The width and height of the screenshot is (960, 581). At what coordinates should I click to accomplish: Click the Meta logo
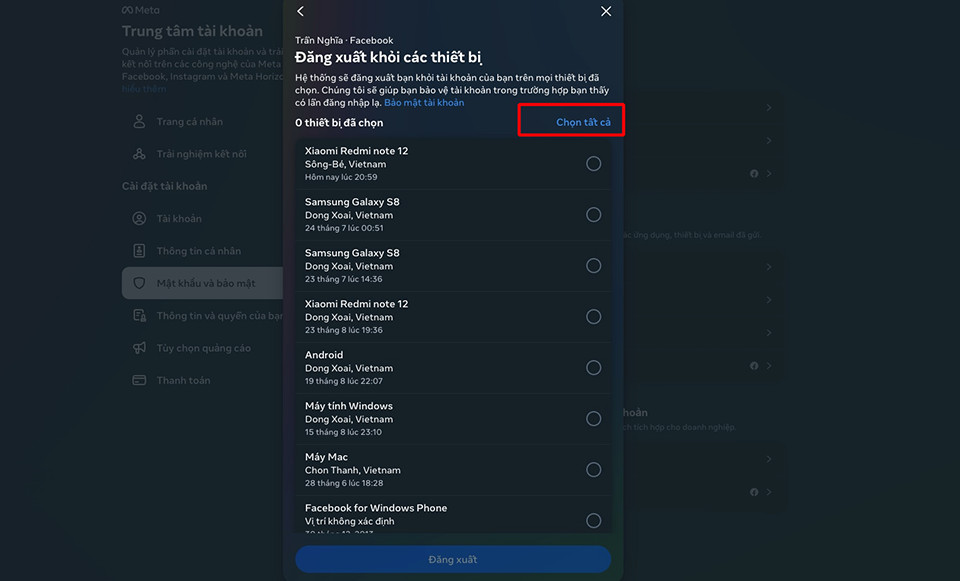(140, 10)
